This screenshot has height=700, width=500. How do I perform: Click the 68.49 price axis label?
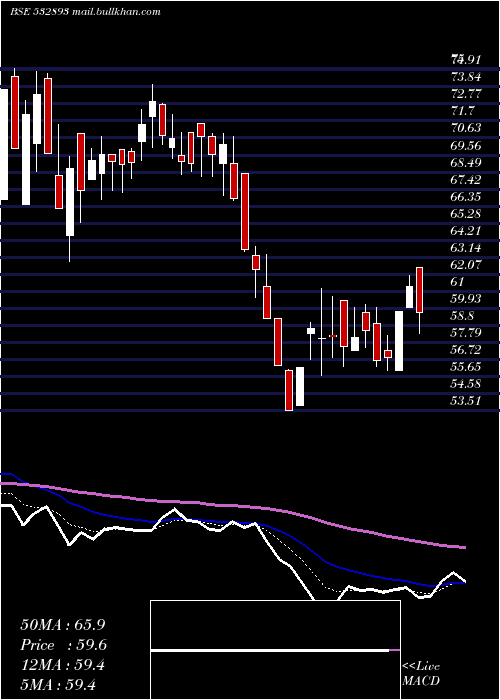point(467,162)
